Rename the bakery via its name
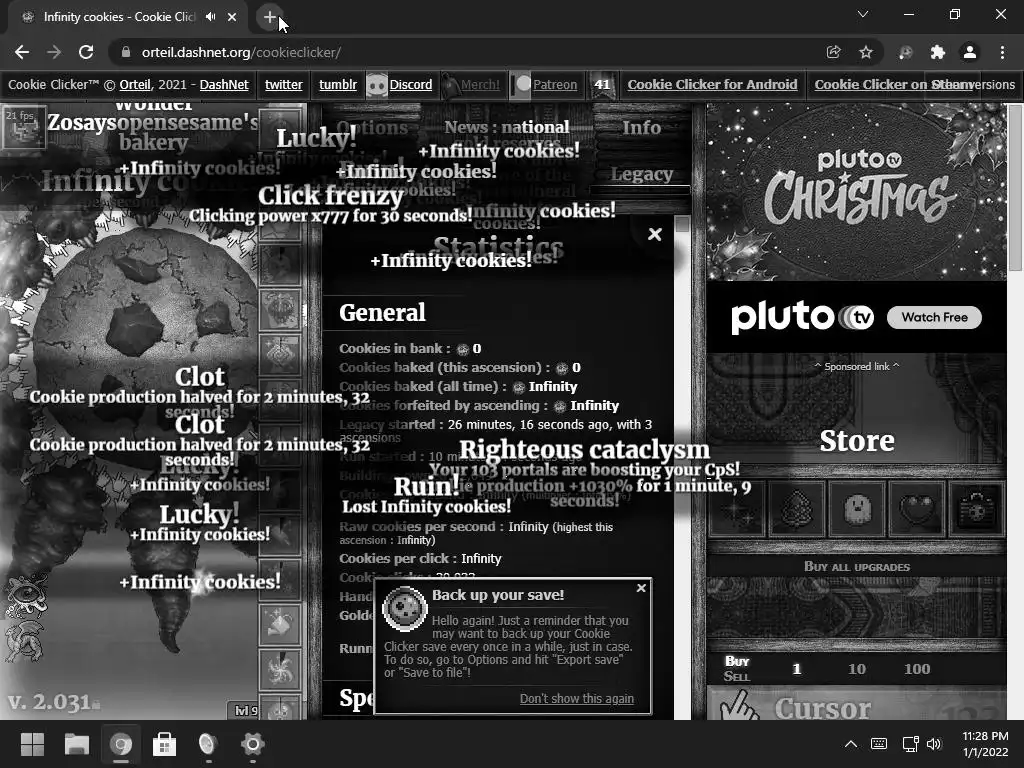The image size is (1024, 768). (153, 131)
